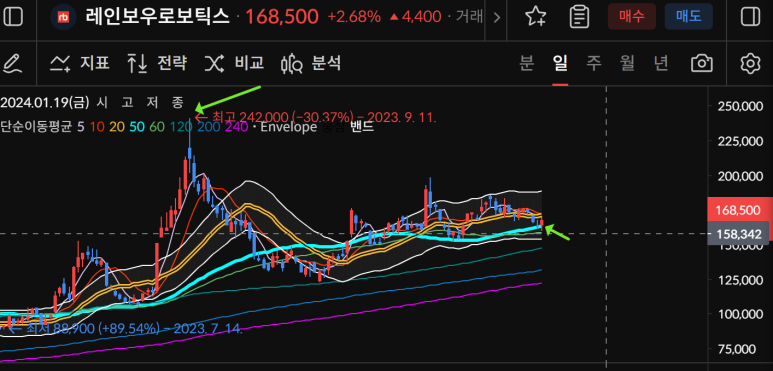Click the 100,000 price axis label
773x371 pixels.
click(x=741, y=314)
